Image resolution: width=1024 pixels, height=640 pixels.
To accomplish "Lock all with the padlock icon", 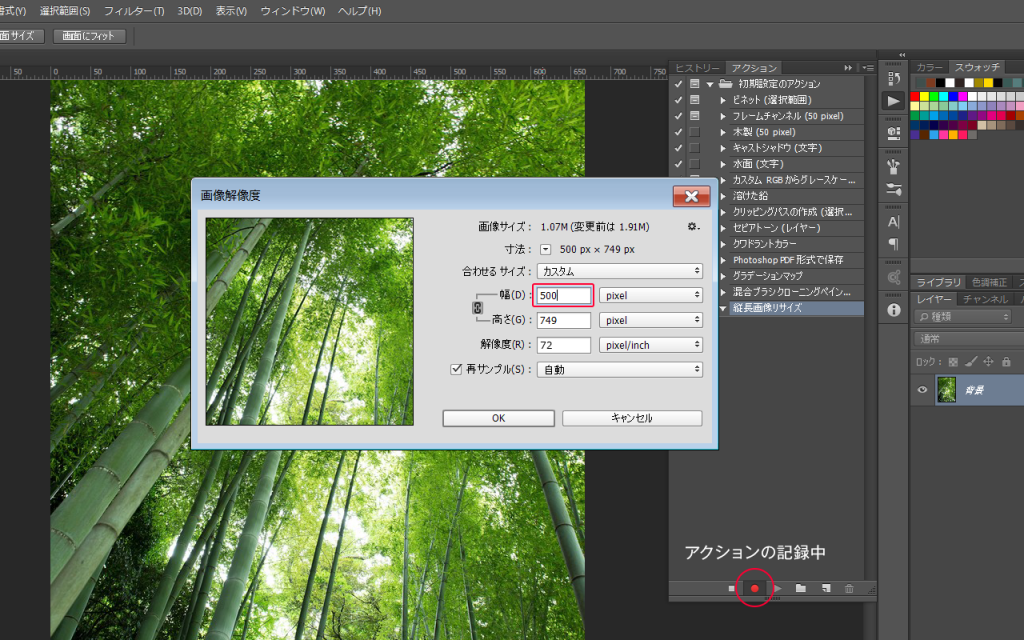I will click(x=1006, y=362).
